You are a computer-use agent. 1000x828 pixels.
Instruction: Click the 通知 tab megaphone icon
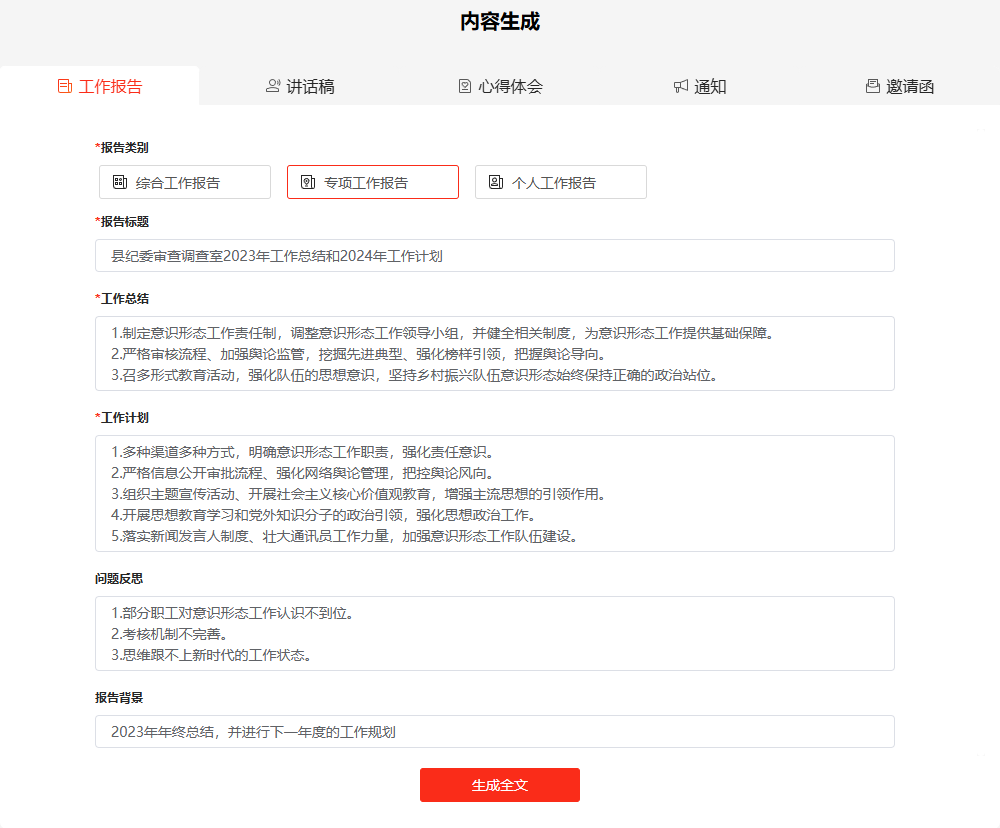681,86
